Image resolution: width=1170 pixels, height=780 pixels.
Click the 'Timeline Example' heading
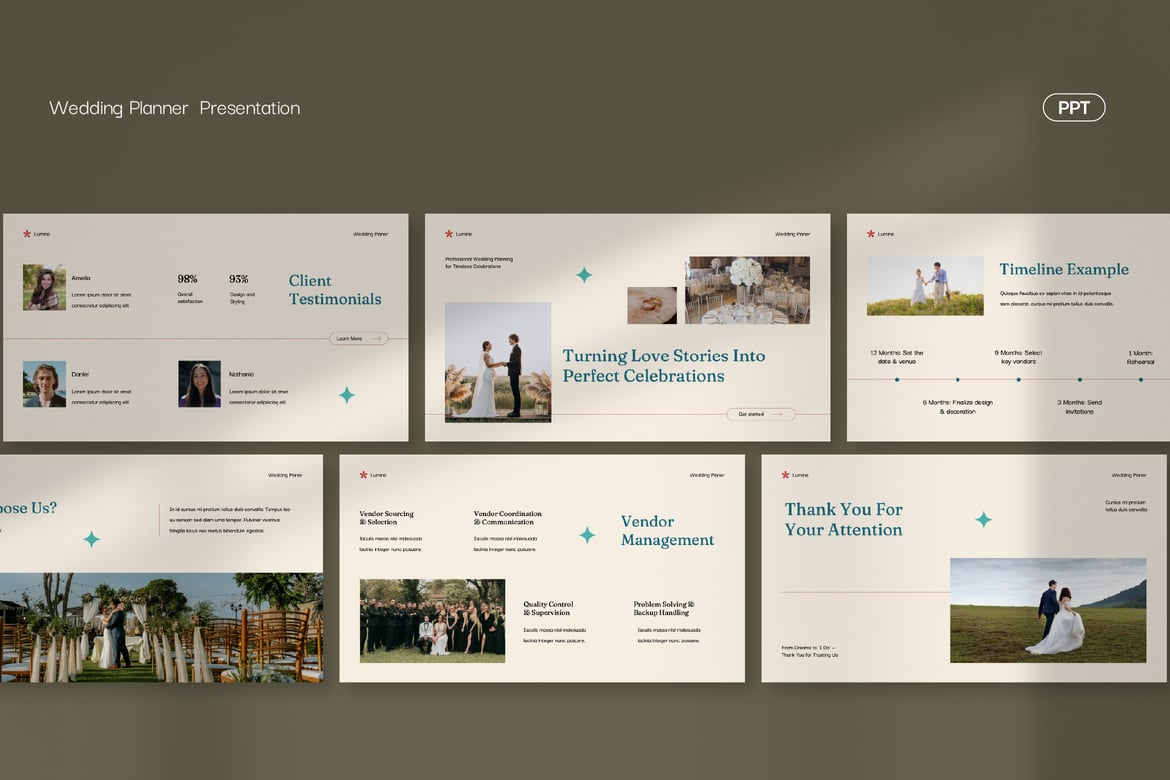point(1064,269)
